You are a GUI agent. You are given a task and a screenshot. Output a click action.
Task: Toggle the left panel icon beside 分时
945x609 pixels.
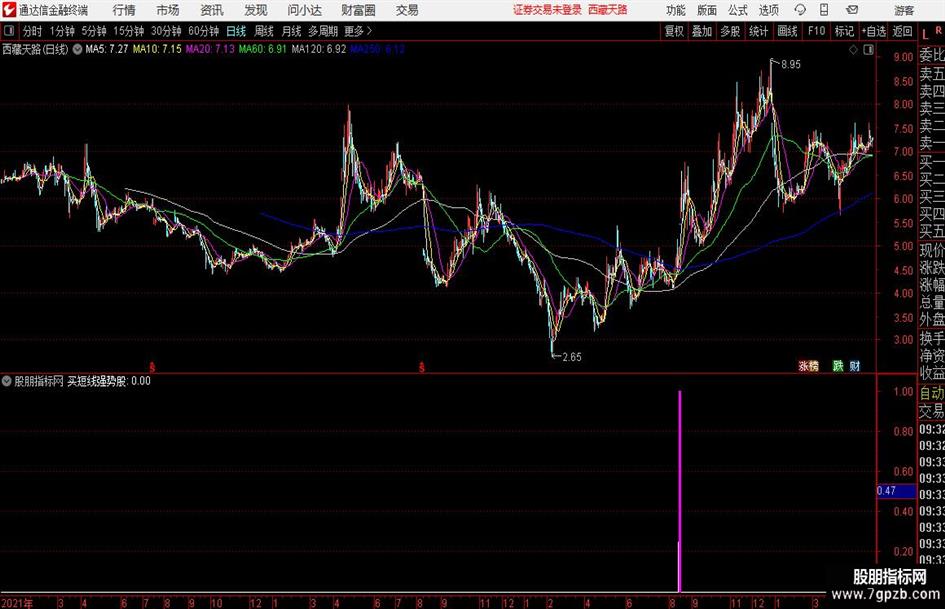pos(9,31)
